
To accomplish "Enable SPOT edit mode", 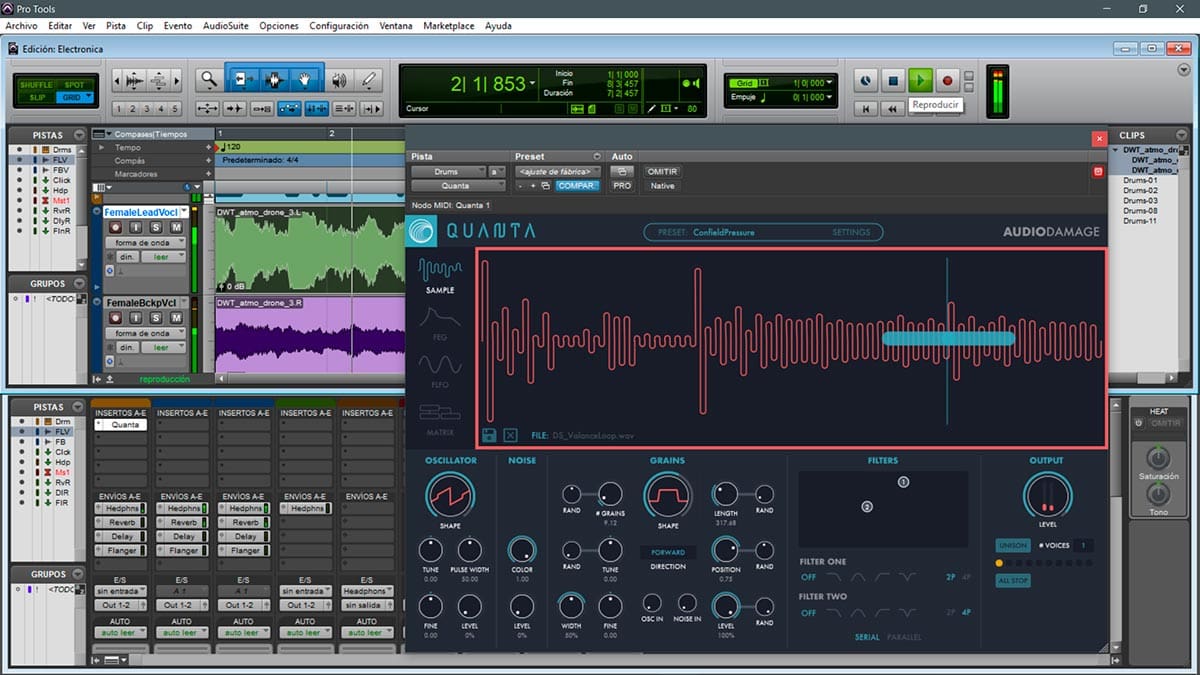I will coord(74,85).
